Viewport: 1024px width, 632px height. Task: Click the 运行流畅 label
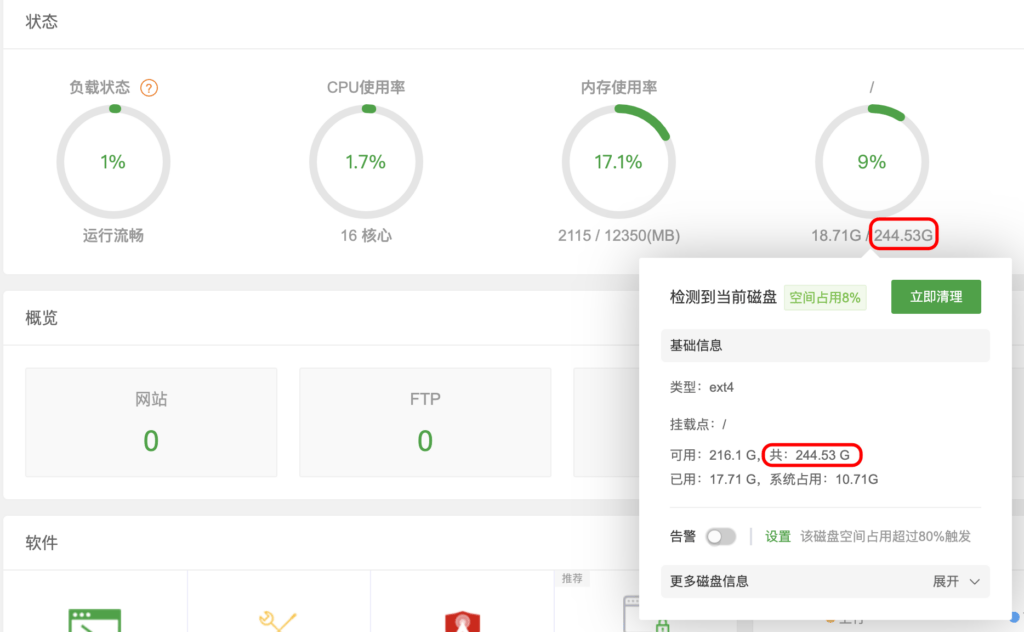[113, 236]
